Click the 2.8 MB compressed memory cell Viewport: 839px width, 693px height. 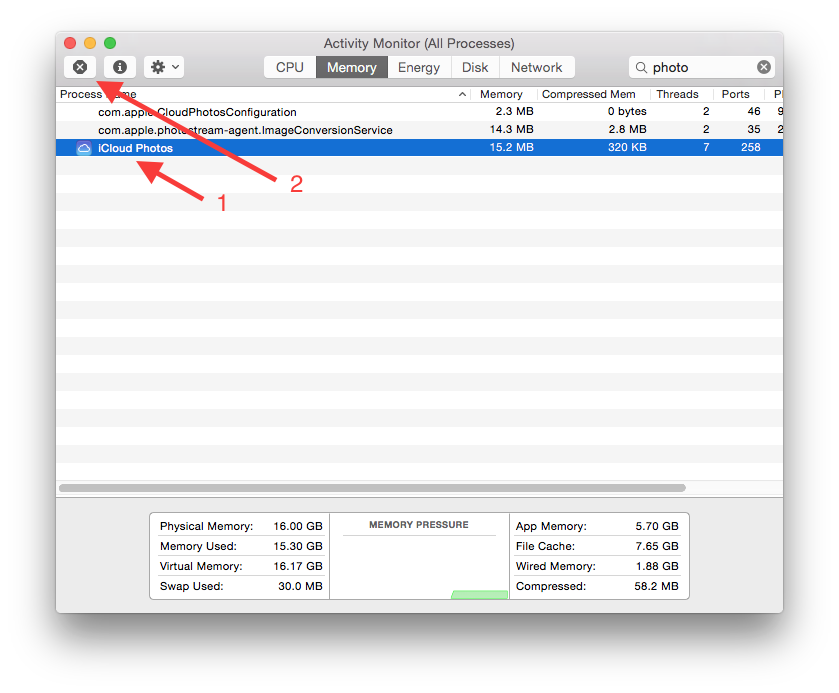(627, 130)
